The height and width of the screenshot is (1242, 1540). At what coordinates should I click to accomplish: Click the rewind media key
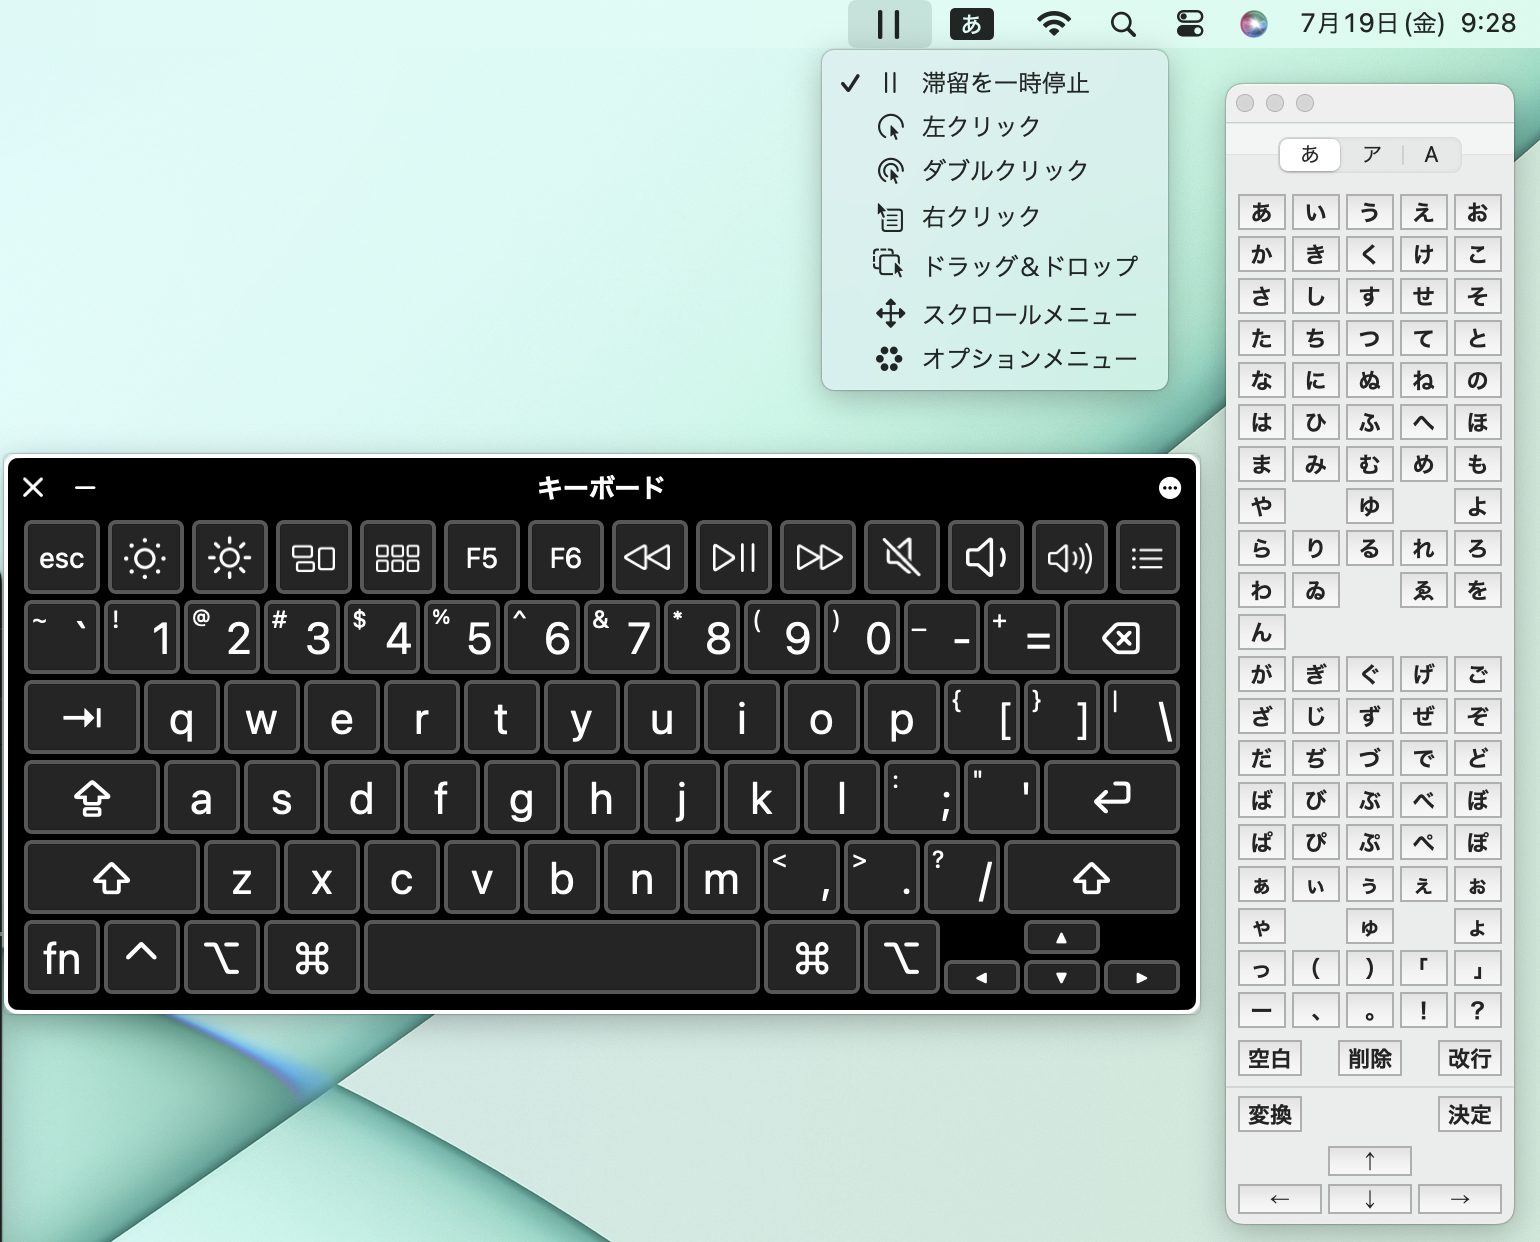(650, 557)
